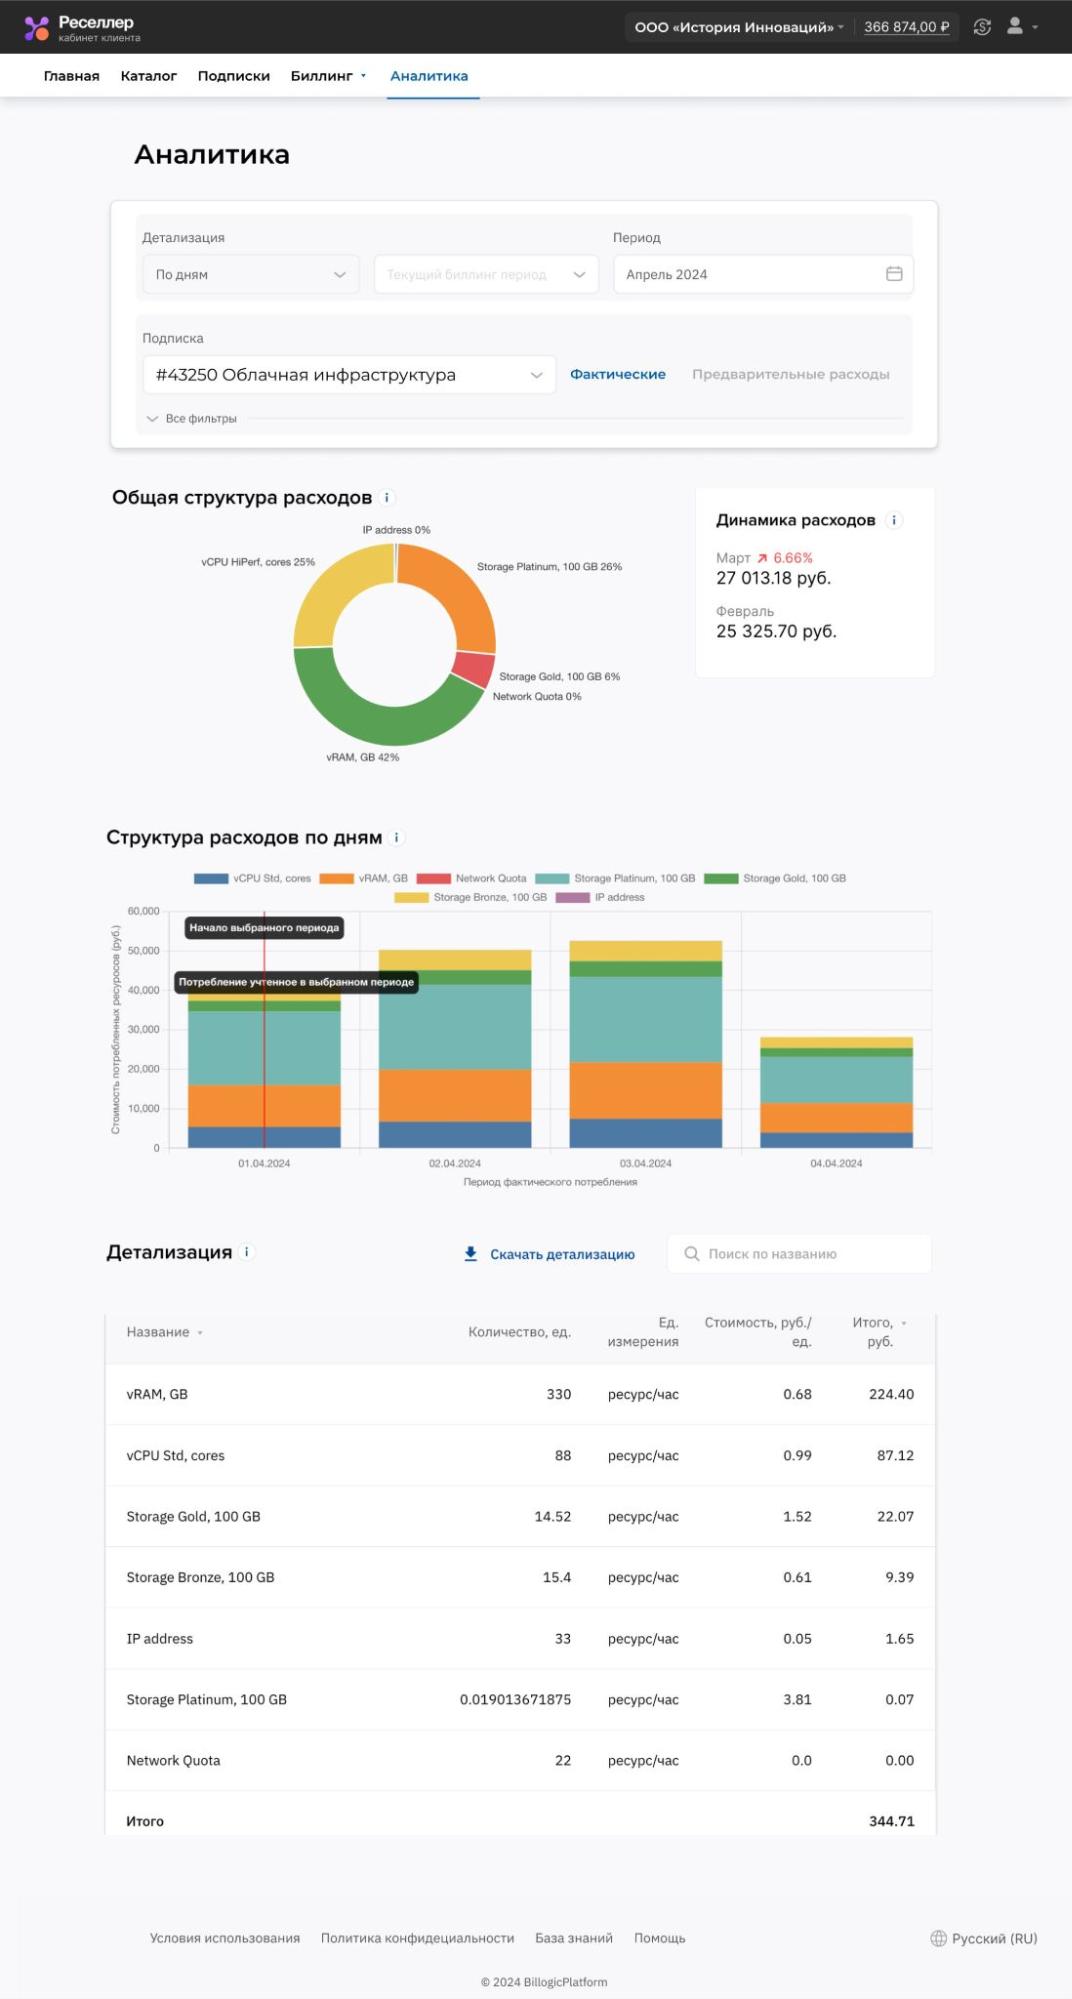This screenshot has width=1072, height=1999.
Task: Open subscription dropdown #43250 Облачная инфраструктура
Action: pyautogui.click(x=348, y=375)
